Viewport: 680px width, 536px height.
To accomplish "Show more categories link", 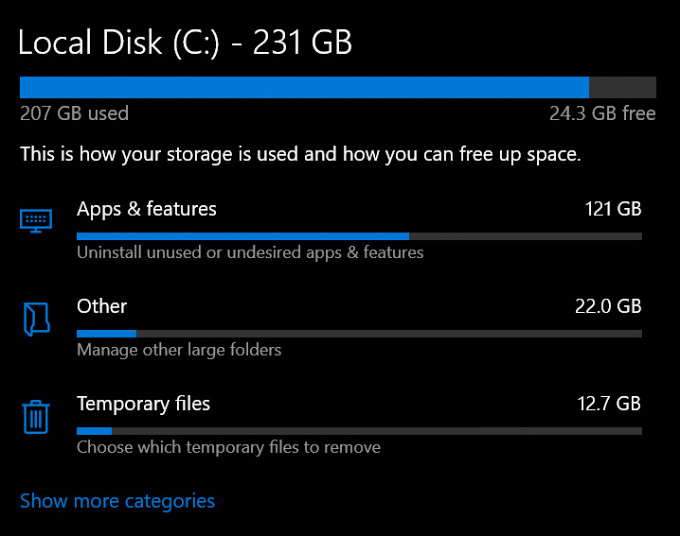I will [118, 501].
